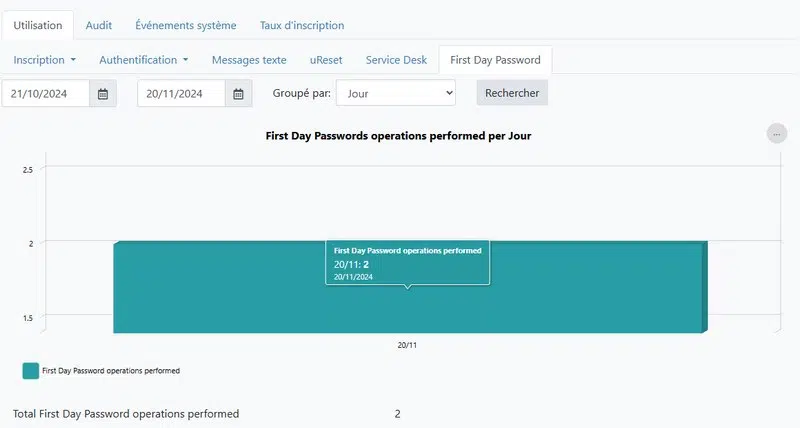The height and width of the screenshot is (428, 800).
Task: Click the 20/11 x-axis label
Action: (x=407, y=345)
